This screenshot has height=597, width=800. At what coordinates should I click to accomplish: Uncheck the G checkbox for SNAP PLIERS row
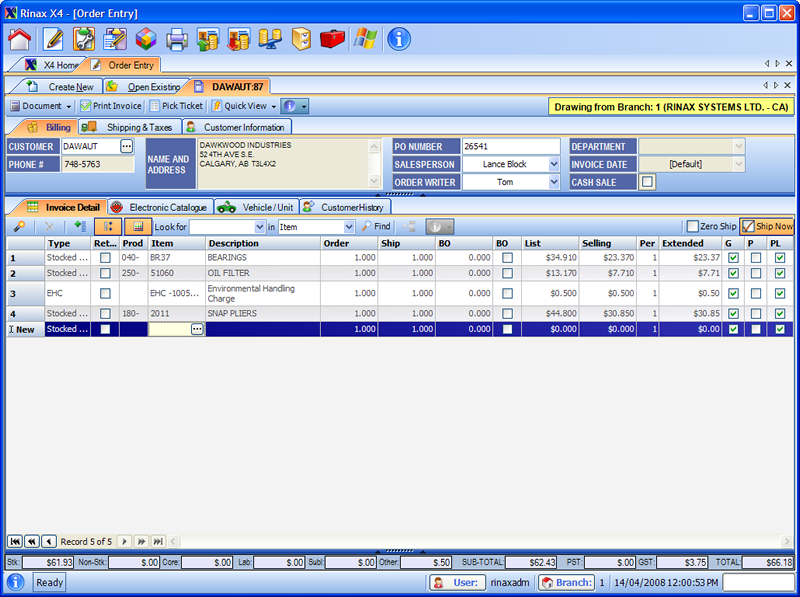[x=733, y=313]
